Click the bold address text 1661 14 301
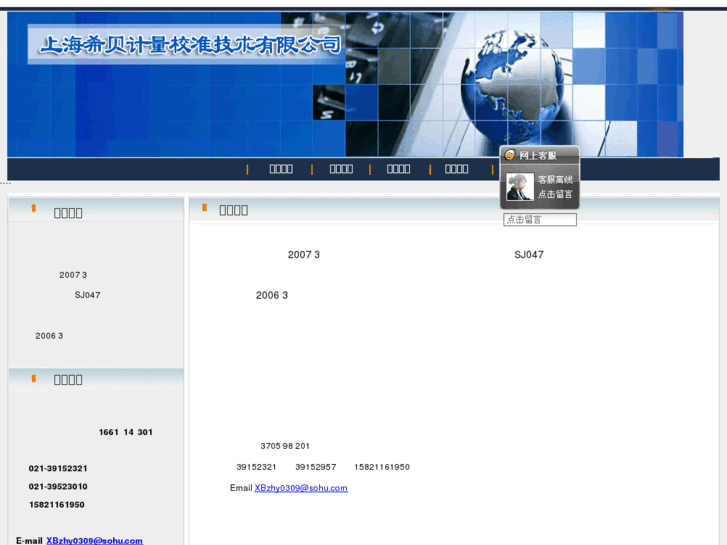The height and width of the screenshot is (545, 727). pos(126,432)
